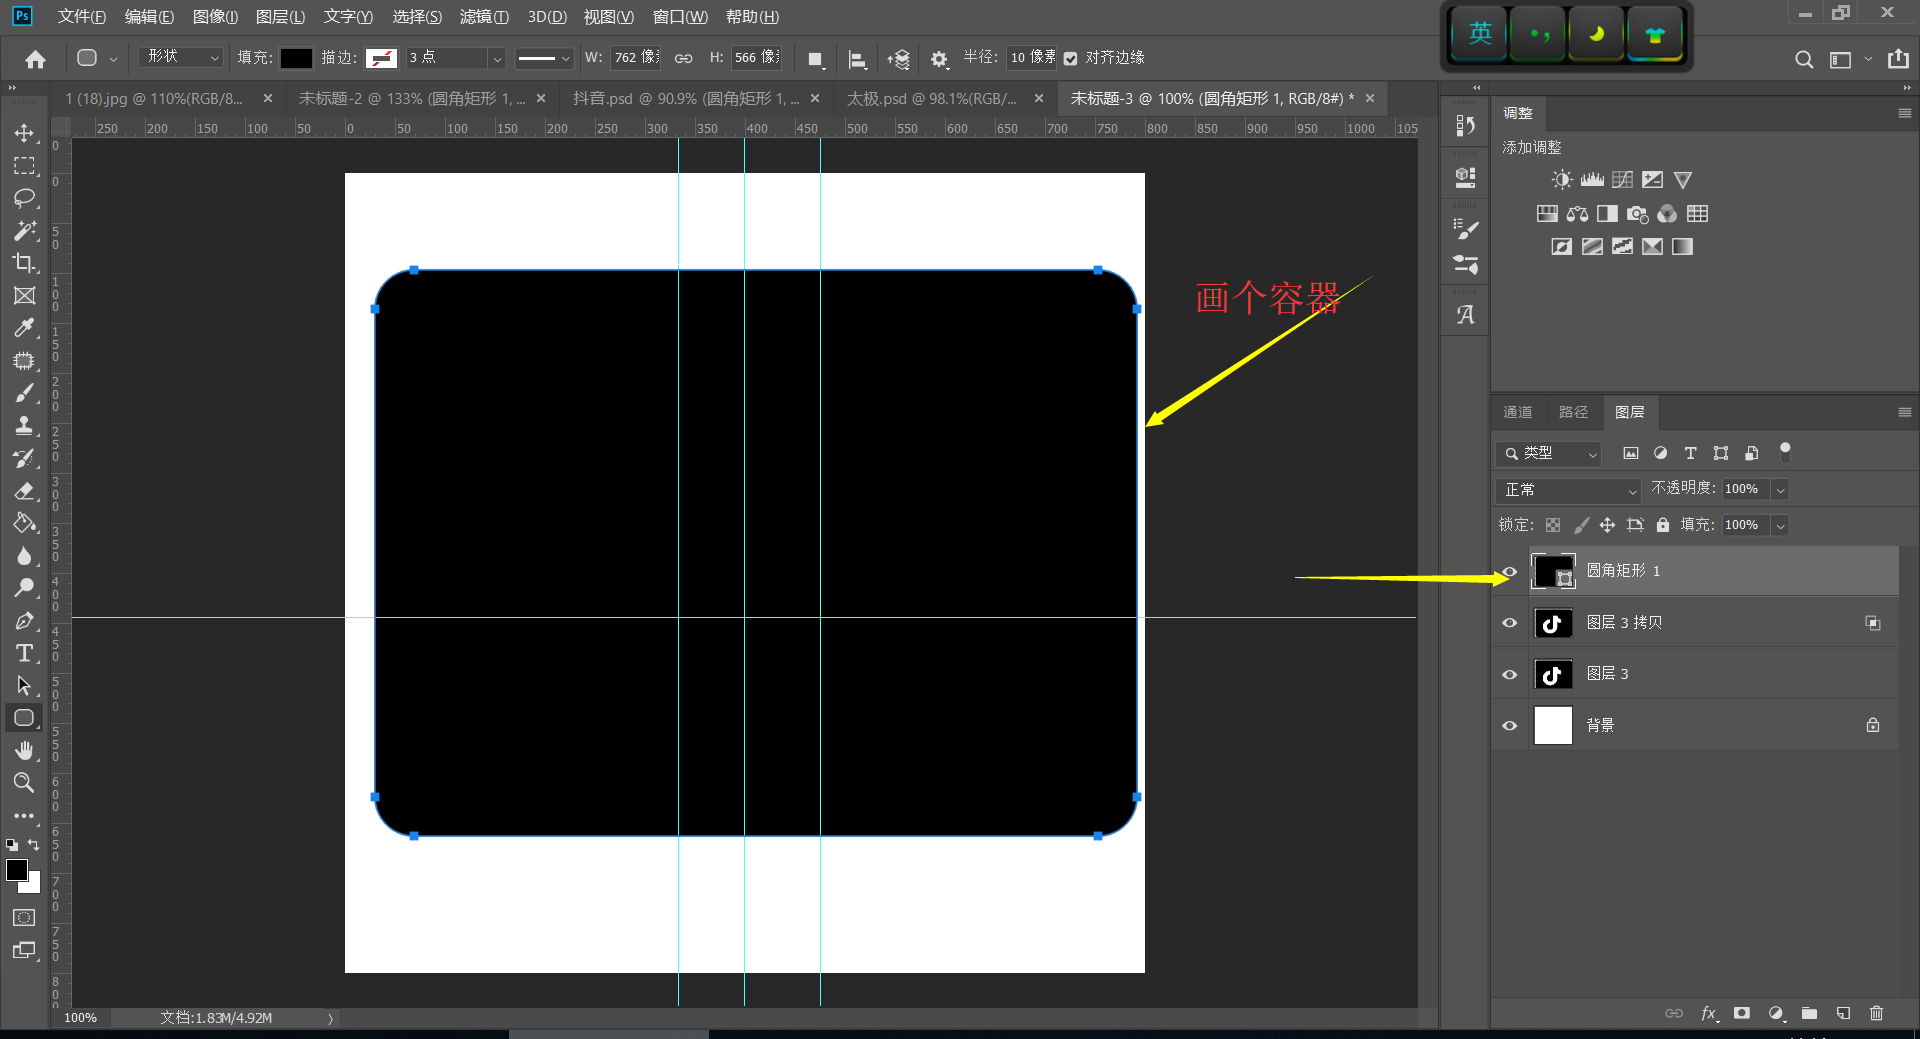Select the Crop tool

click(x=24, y=263)
